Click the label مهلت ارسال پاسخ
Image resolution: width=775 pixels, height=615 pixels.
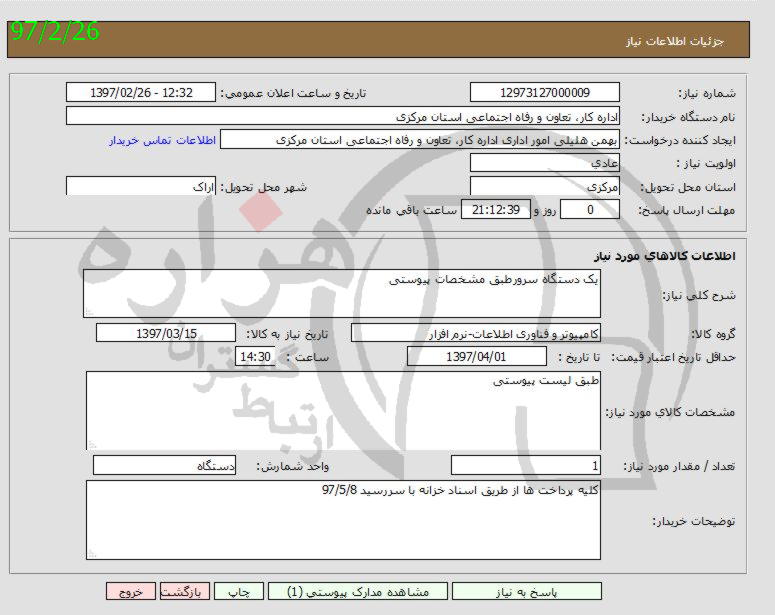click(x=688, y=211)
